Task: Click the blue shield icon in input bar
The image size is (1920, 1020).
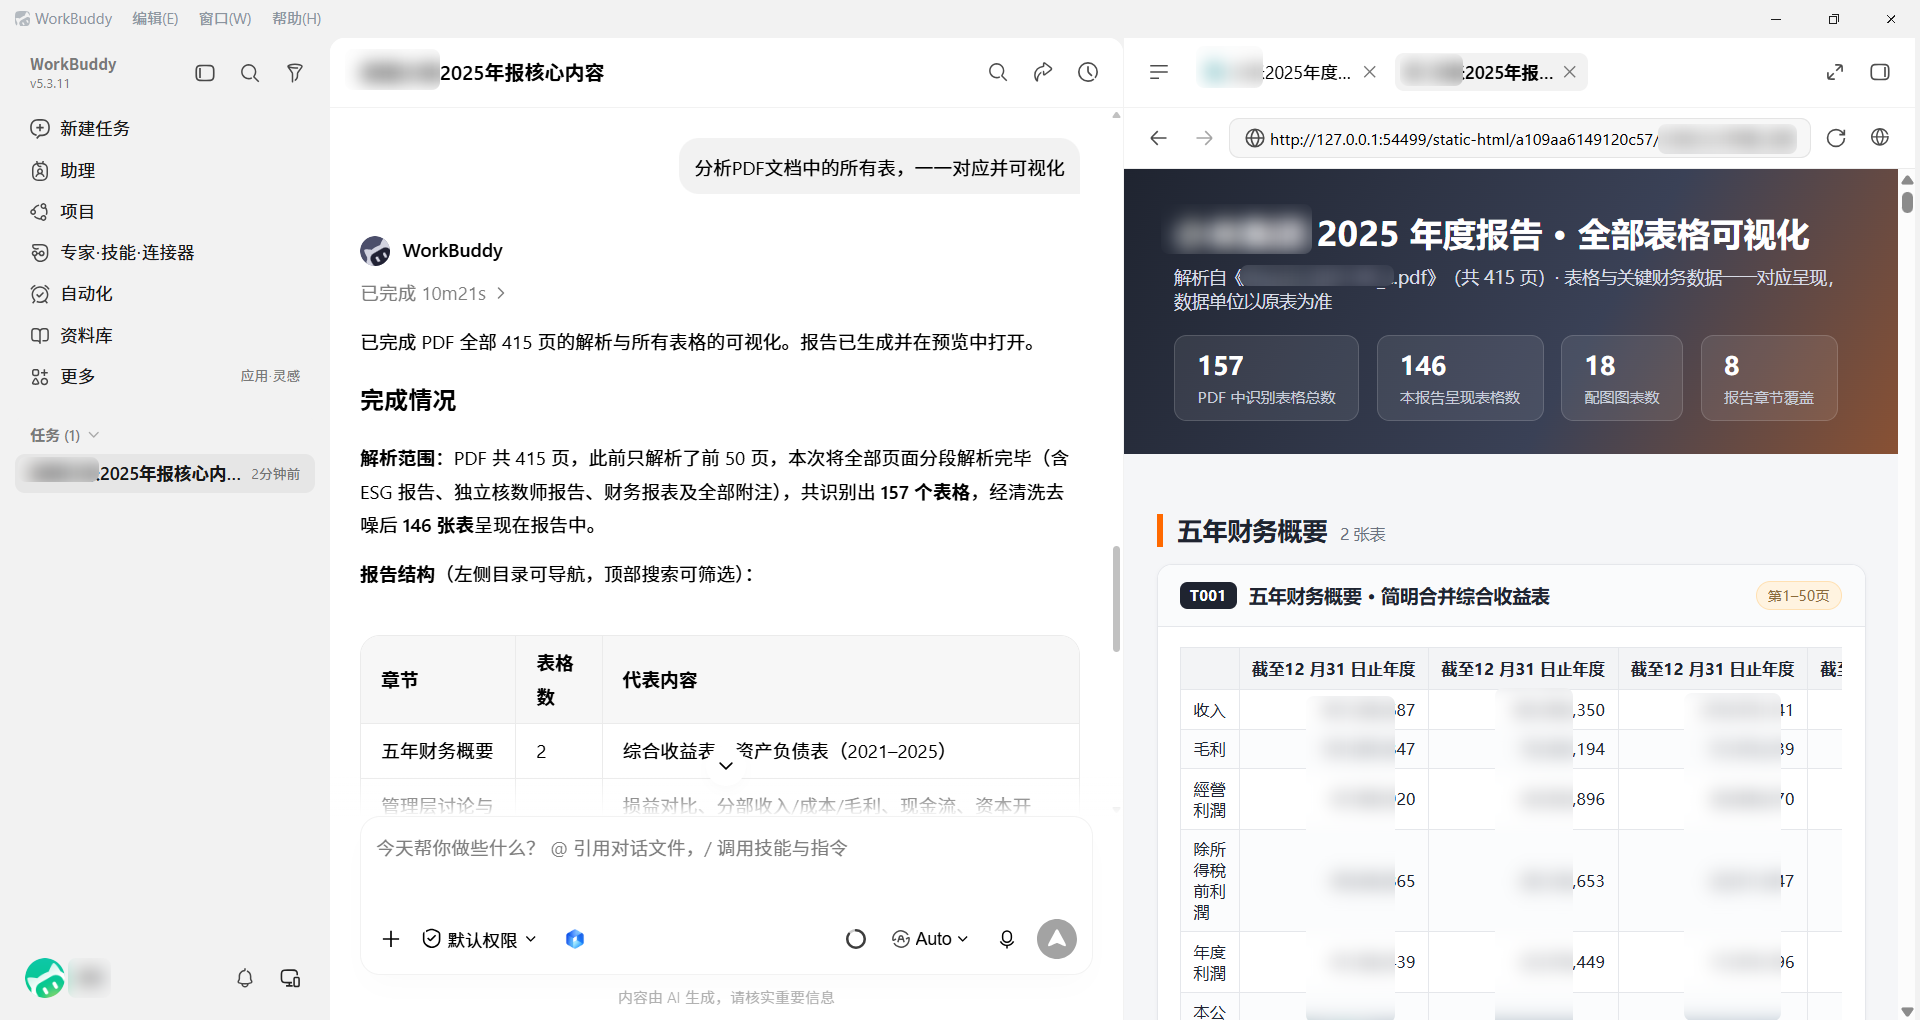Action: click(575, 939)
